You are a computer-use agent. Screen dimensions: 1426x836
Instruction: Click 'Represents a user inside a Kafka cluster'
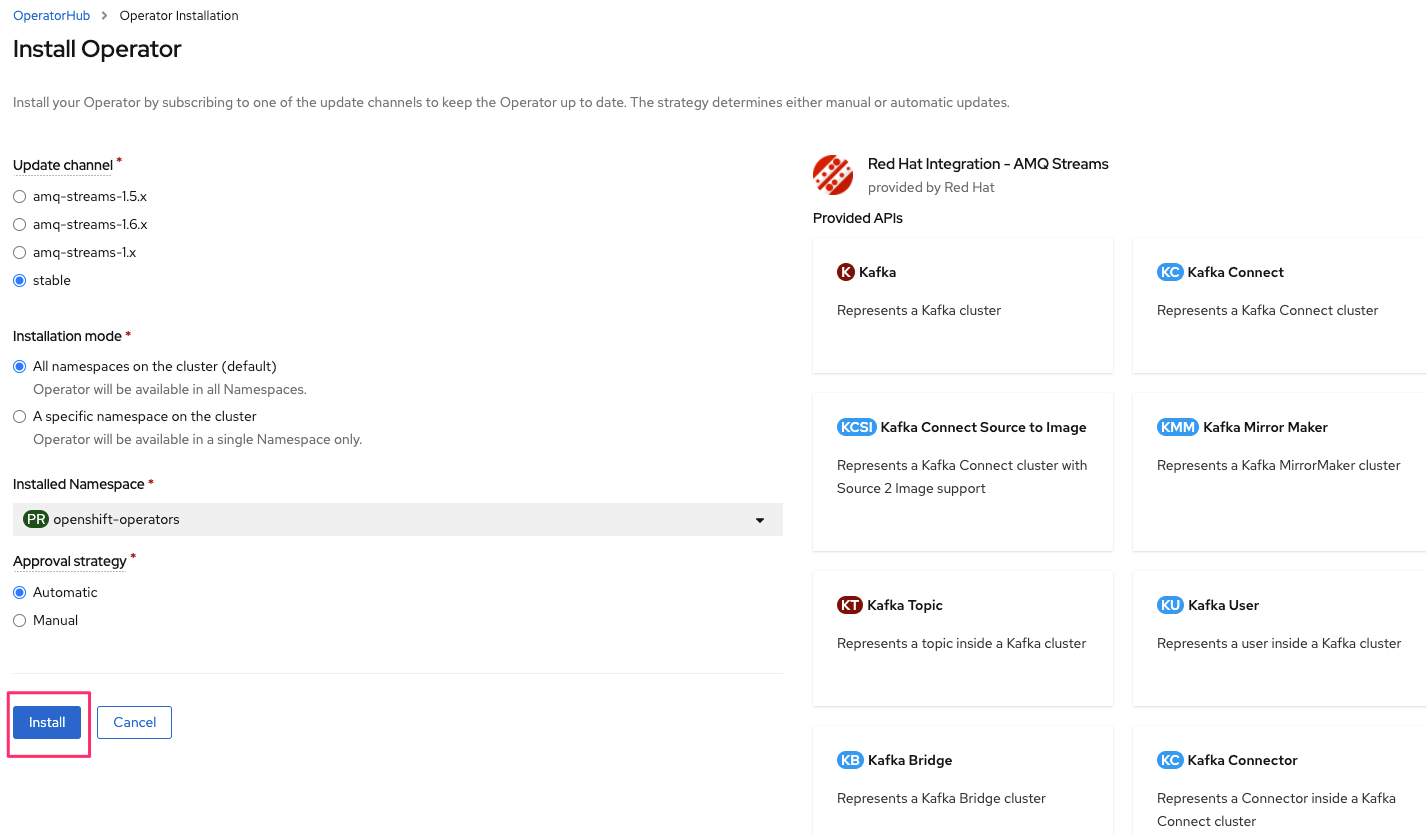click(1279, 643)
